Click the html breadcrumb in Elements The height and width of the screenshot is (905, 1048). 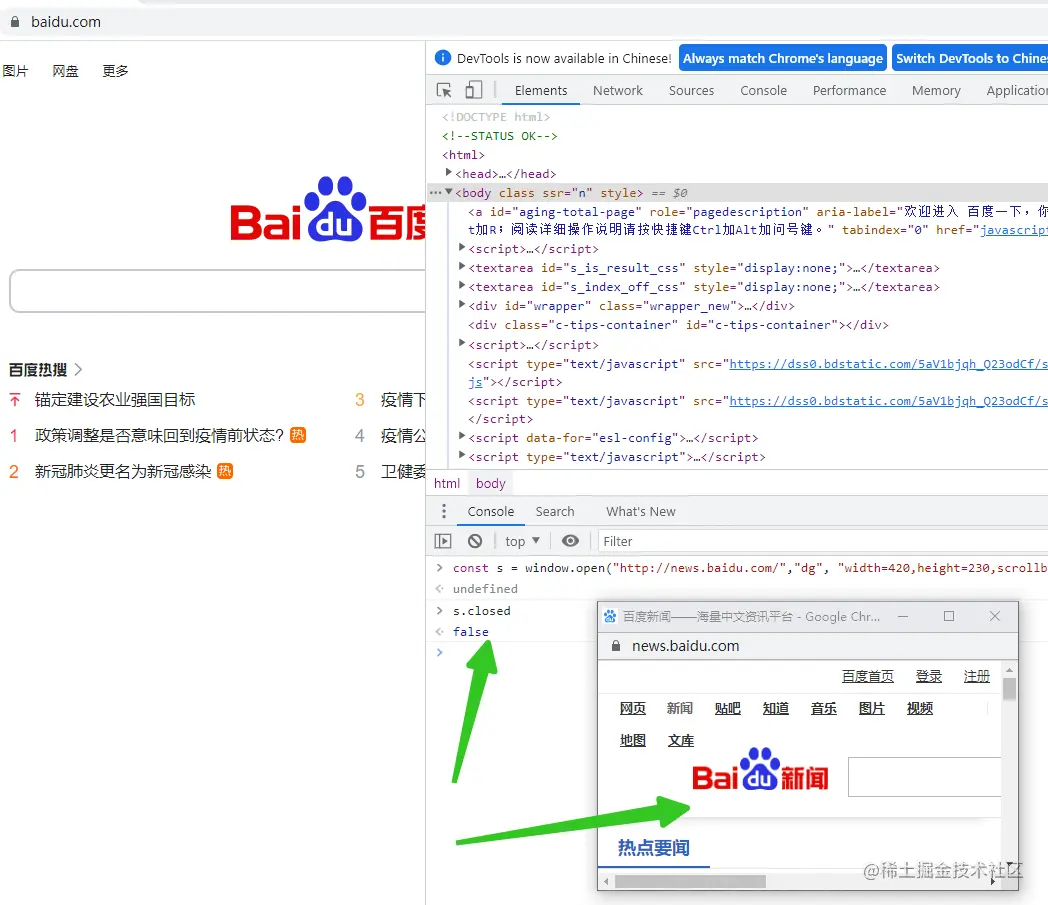446,483
